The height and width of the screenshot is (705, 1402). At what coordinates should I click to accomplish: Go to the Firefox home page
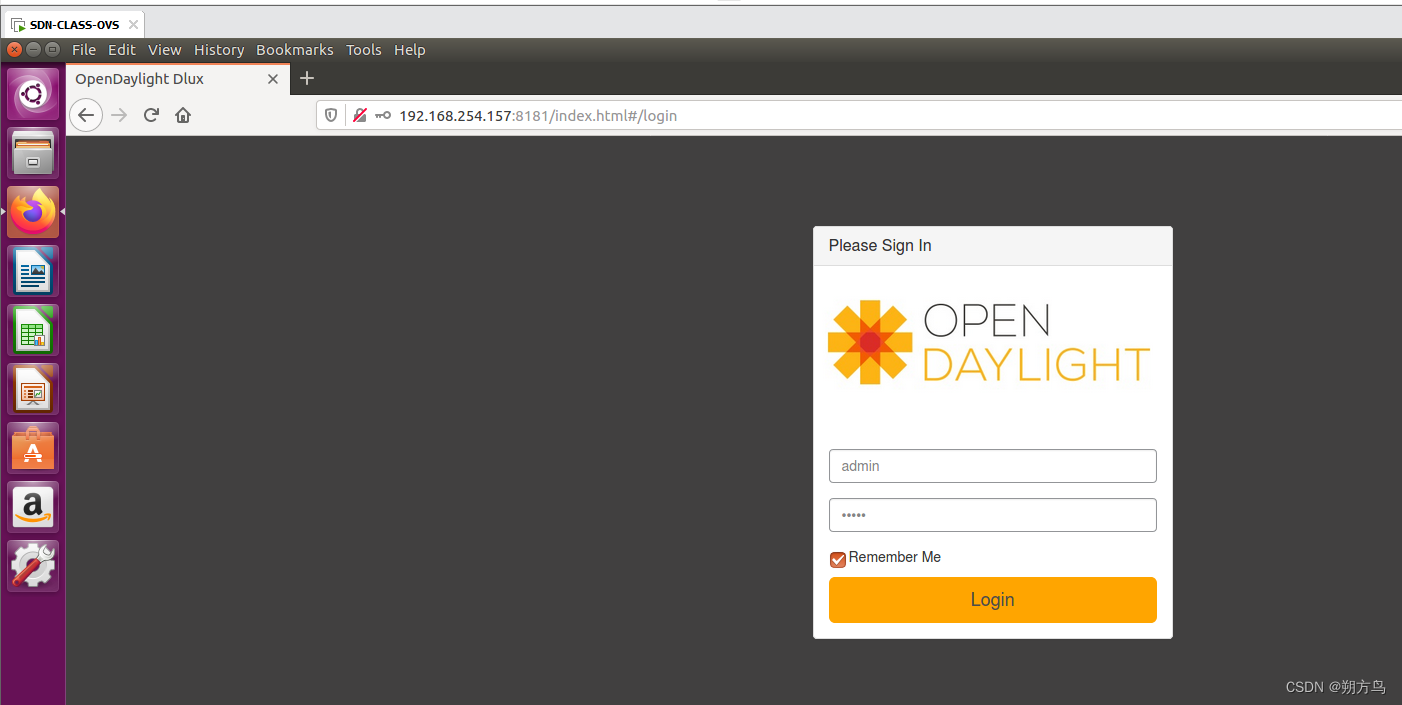click(183, 115)
